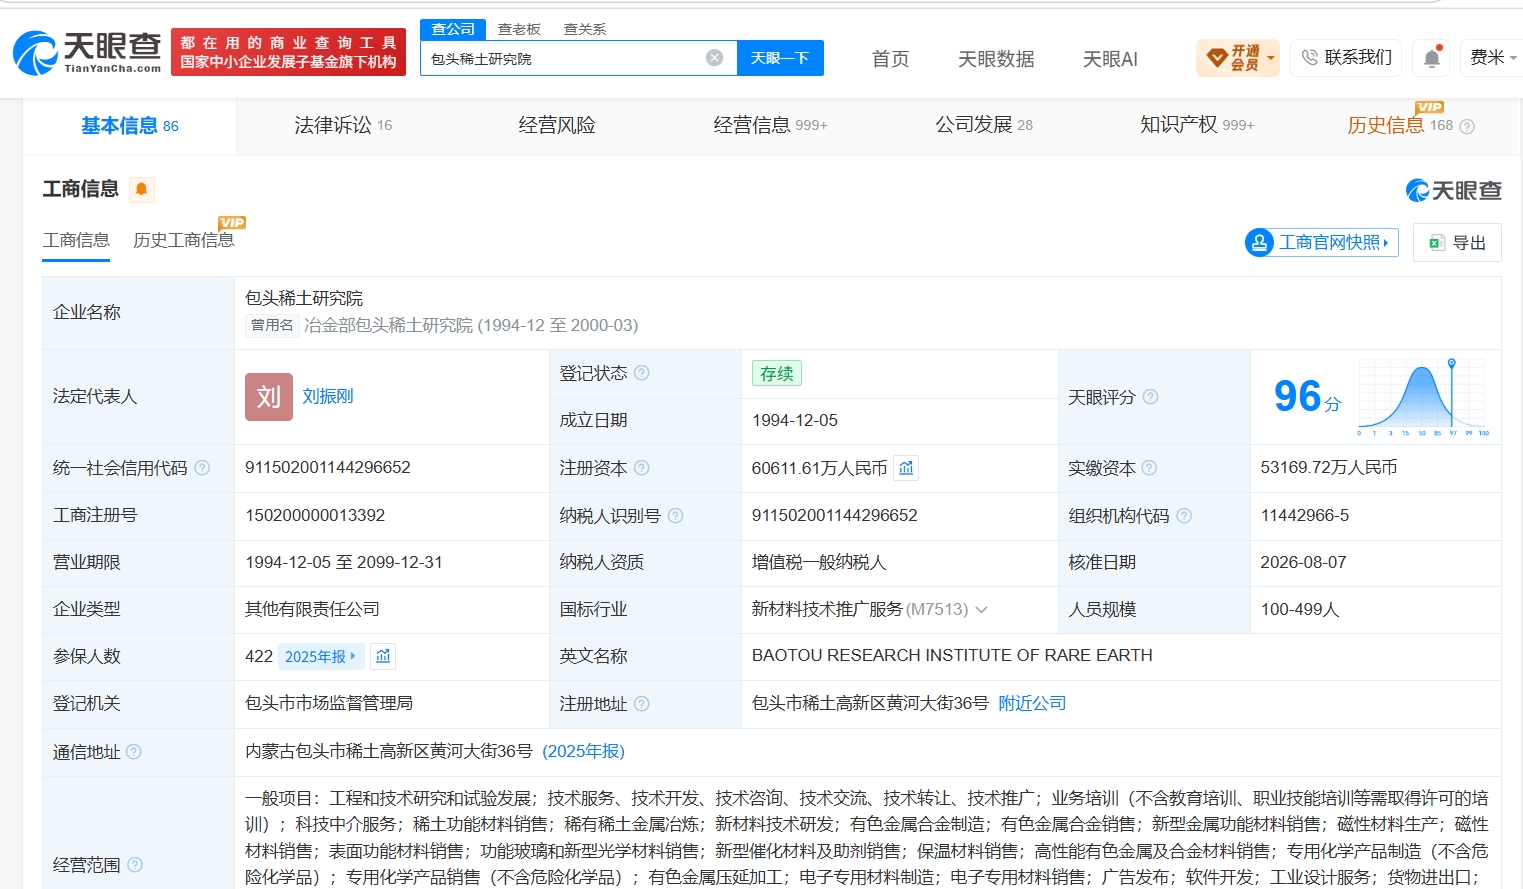Open 工商官网快照
The height and width of the screenshot is (889, 1523).
[1322, 243]
